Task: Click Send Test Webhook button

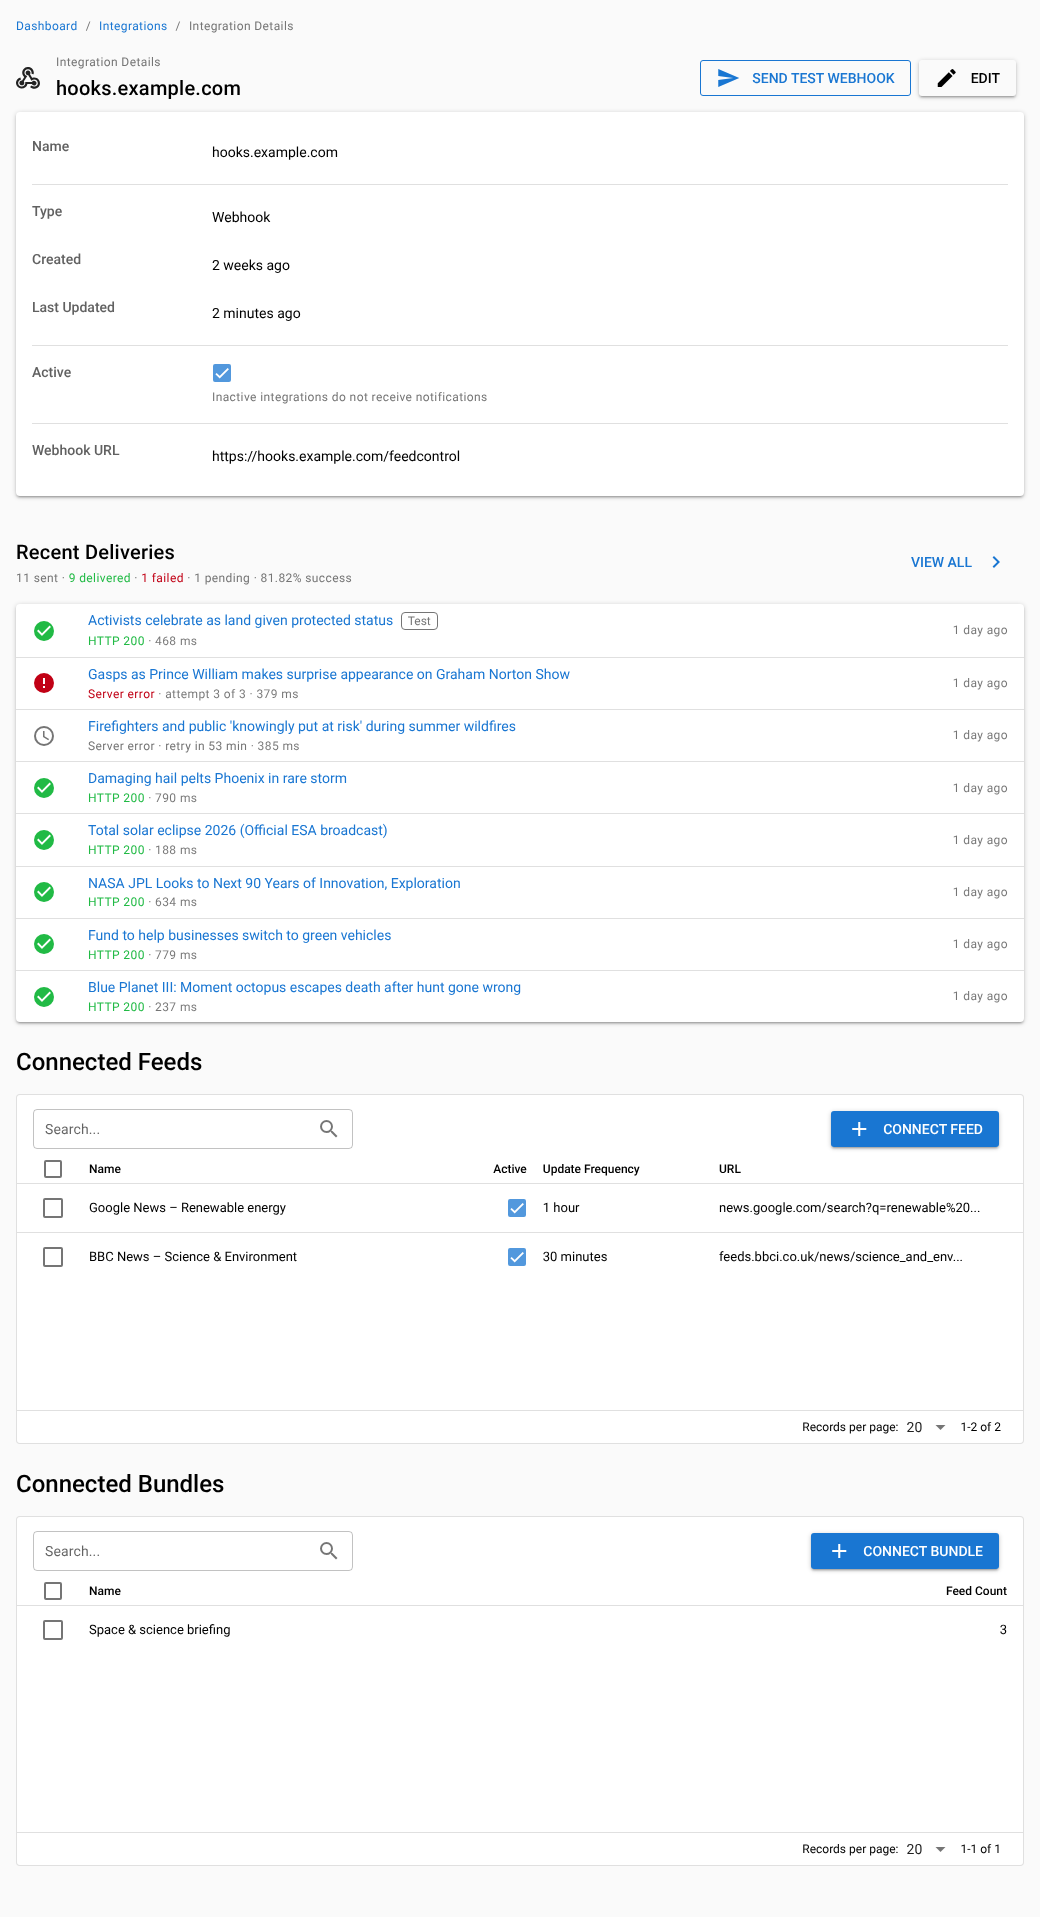Action: pos(805,78)
